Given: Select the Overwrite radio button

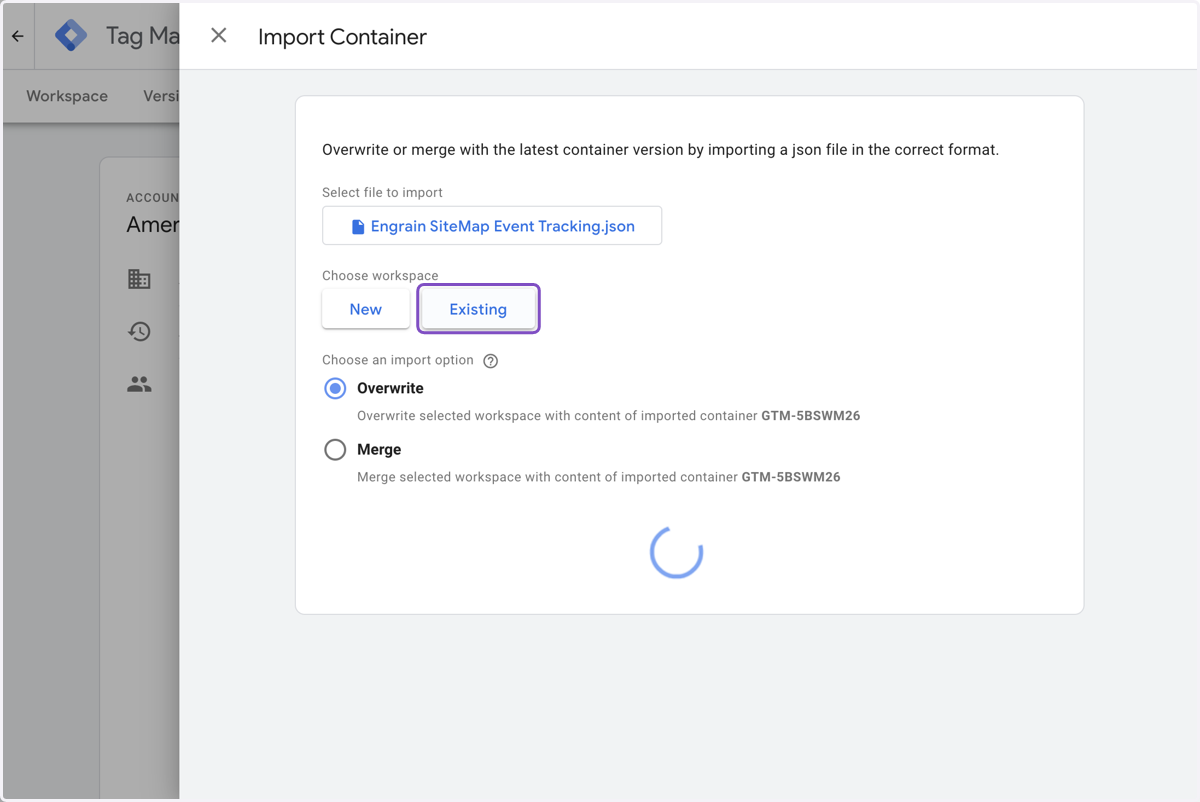Looking at the screenshot, I should [336, 389].
